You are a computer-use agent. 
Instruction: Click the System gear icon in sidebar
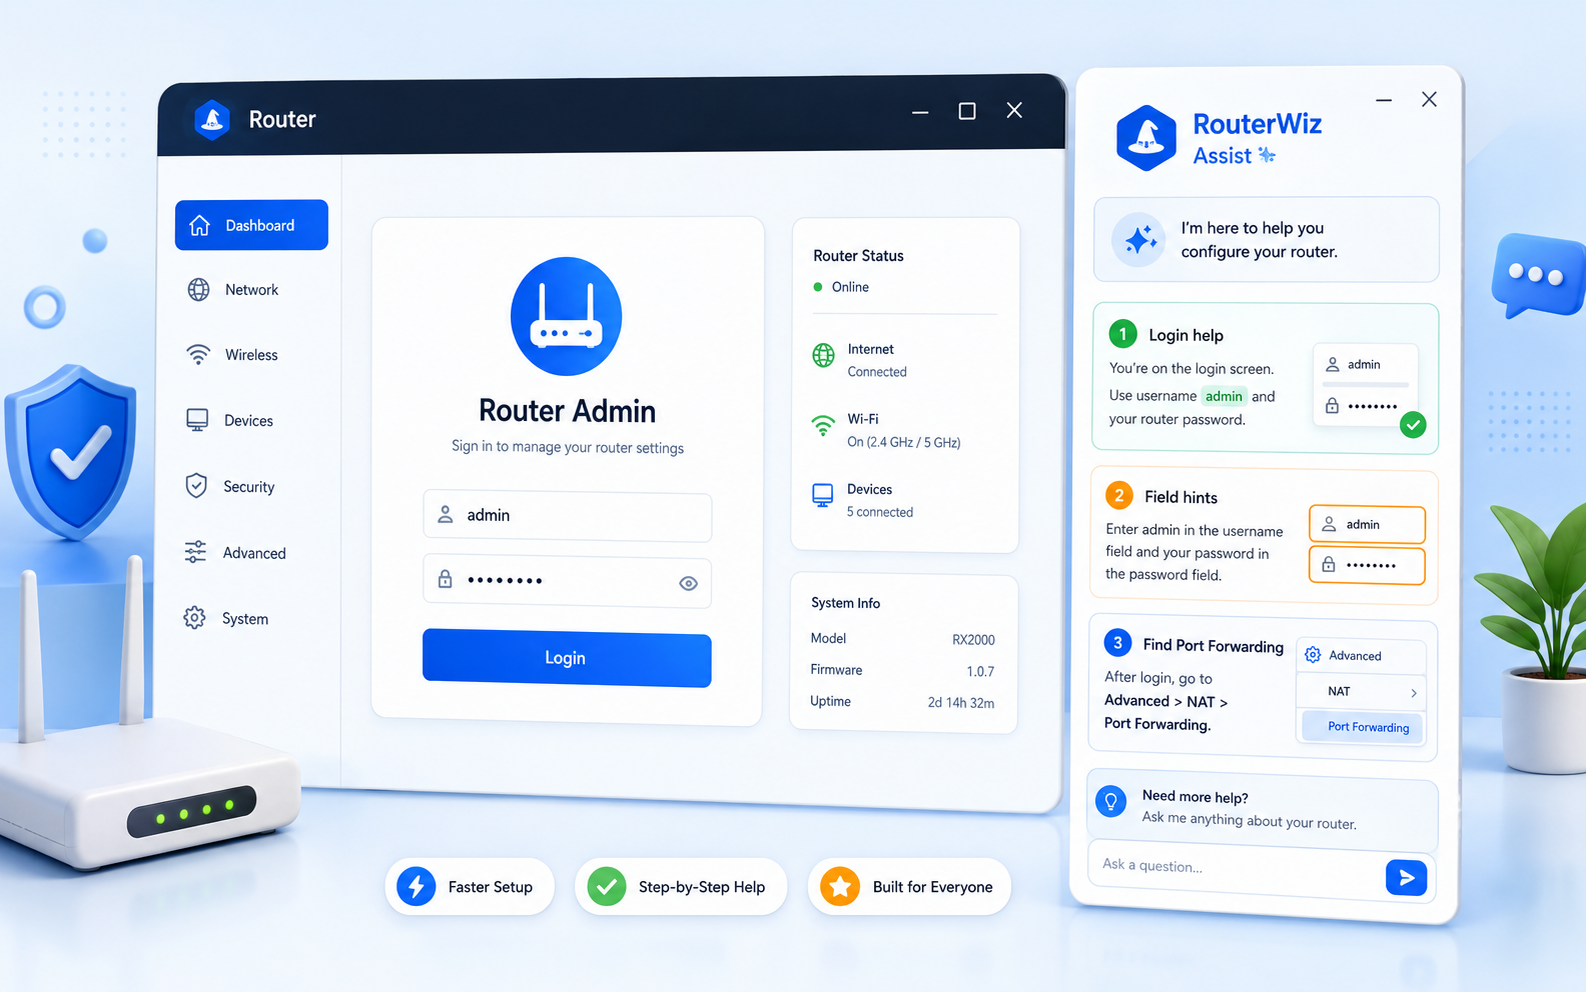[194, 618]
